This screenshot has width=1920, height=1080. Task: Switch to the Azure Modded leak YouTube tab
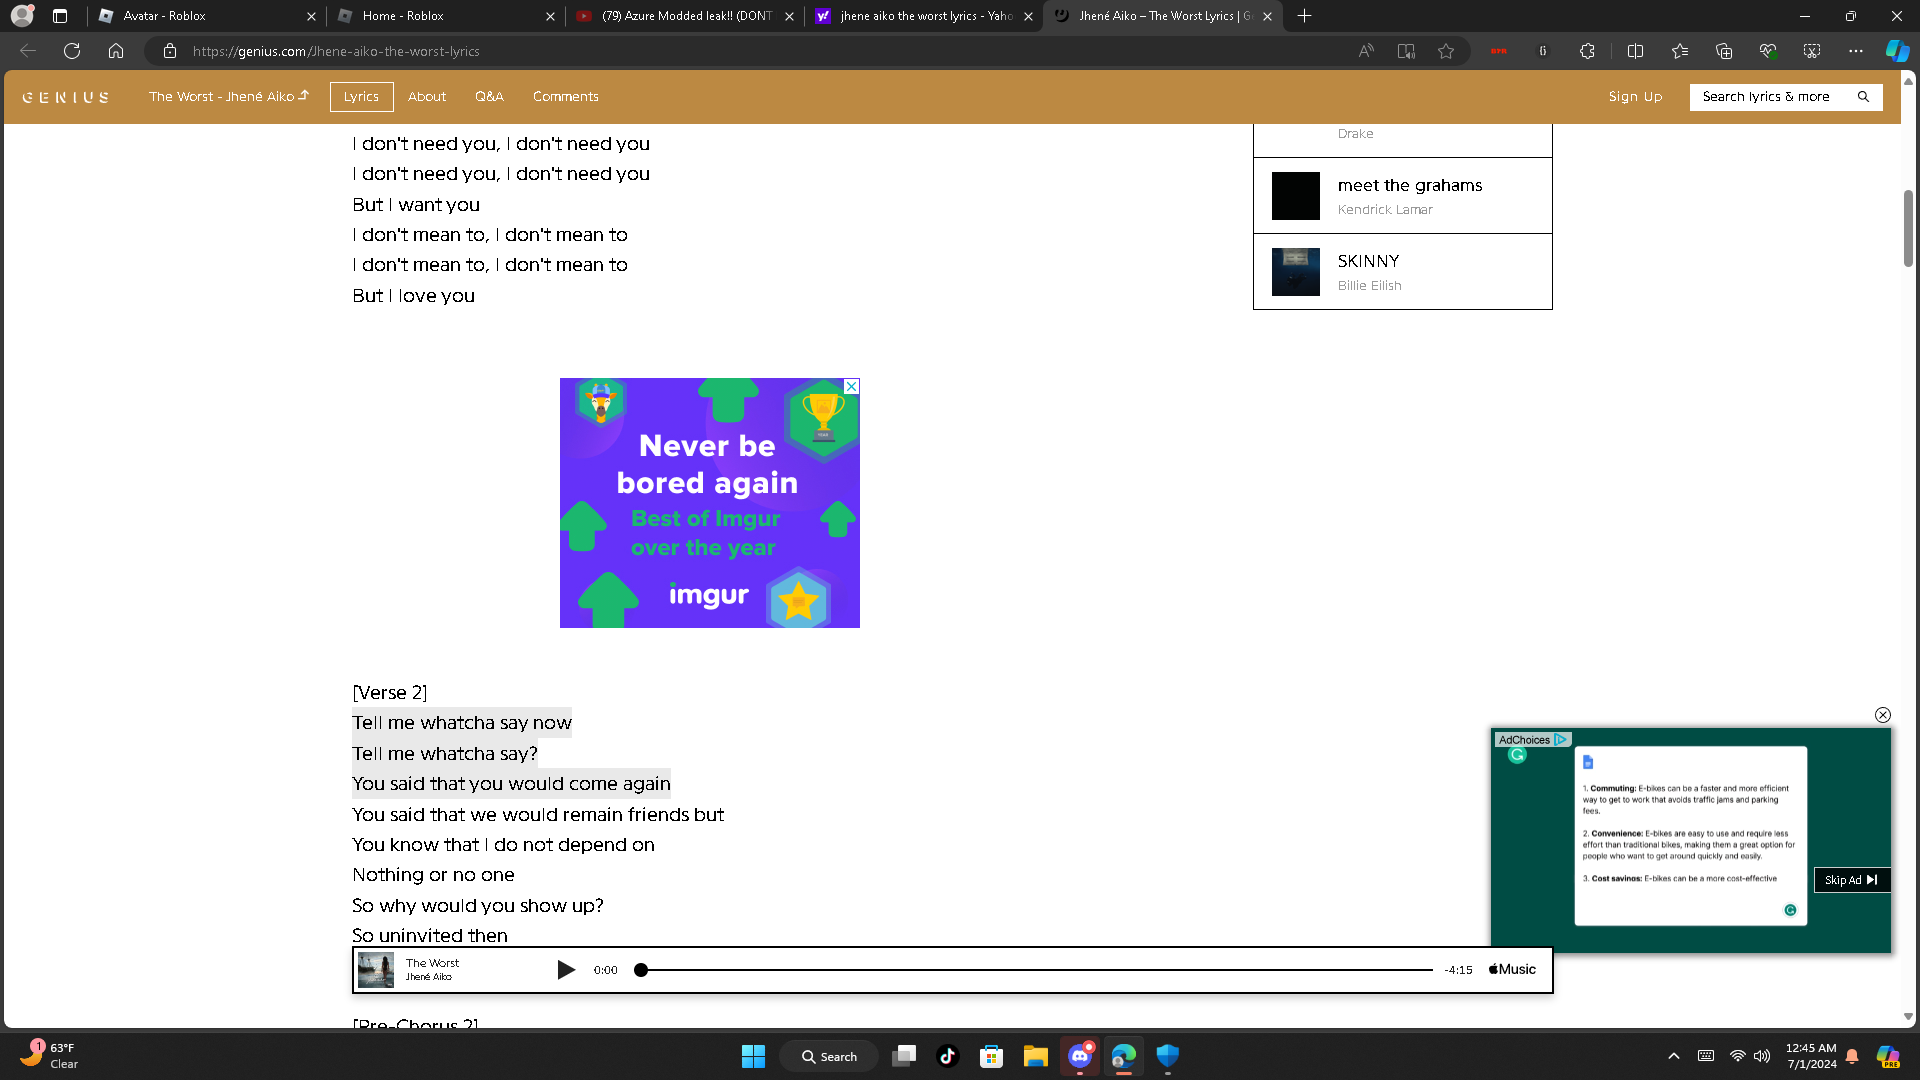point(686,16)
